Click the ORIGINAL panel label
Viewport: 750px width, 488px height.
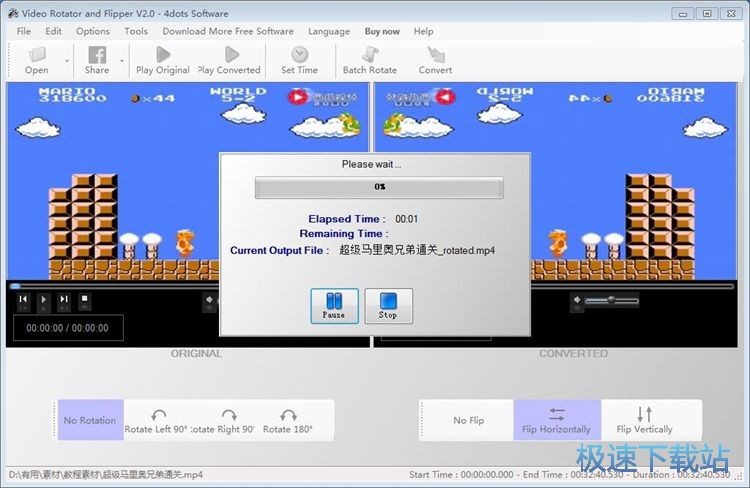coord(196,354)
